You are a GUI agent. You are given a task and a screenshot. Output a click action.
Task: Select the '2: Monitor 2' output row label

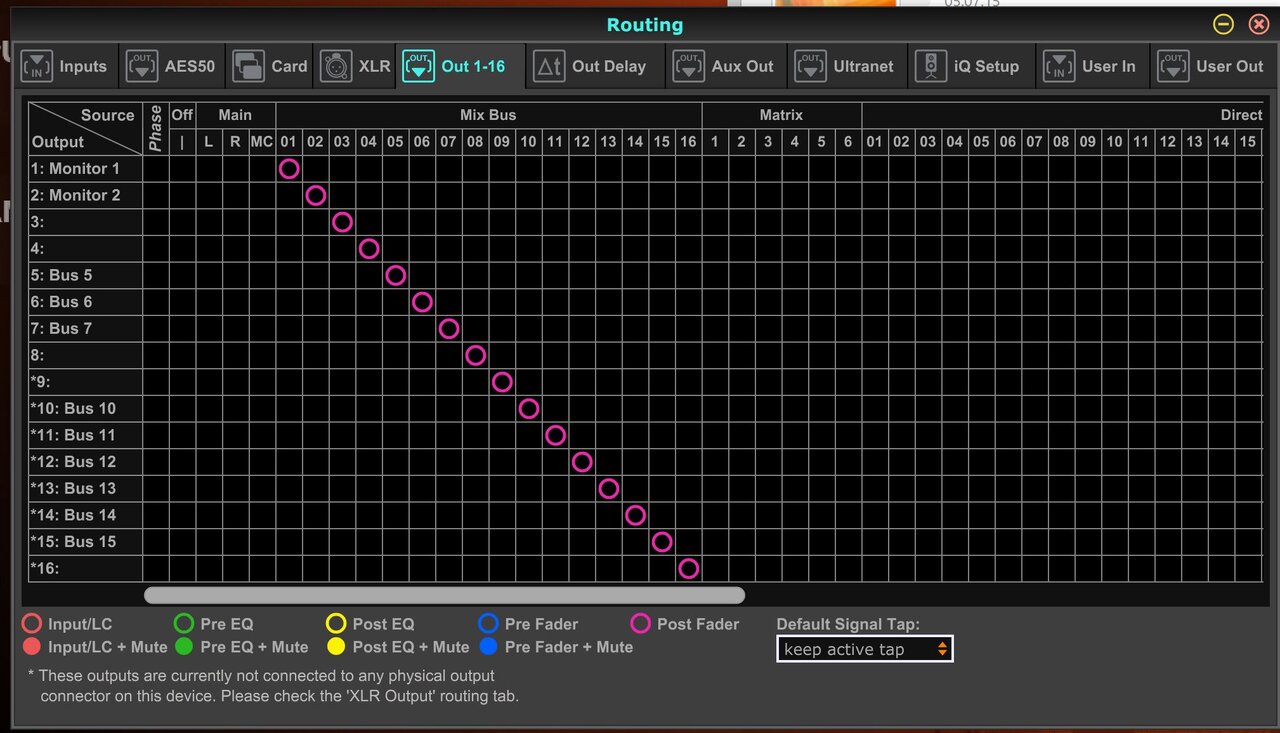pyautogui.click(x=85, y=196)
